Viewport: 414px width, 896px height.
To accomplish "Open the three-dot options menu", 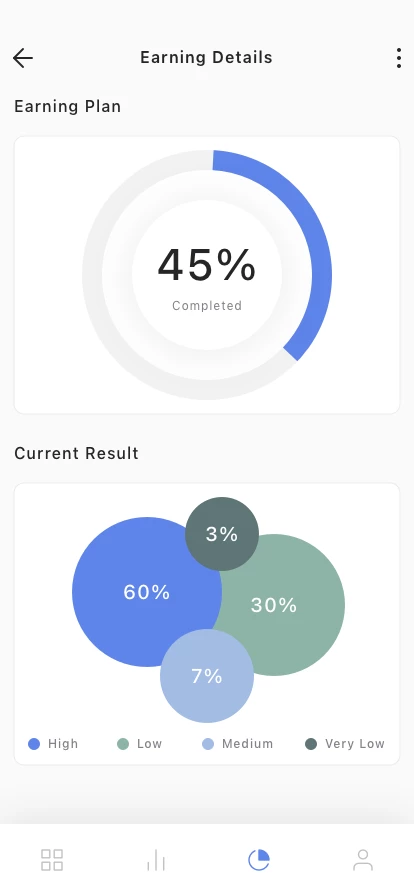I will tap(399, 58).
